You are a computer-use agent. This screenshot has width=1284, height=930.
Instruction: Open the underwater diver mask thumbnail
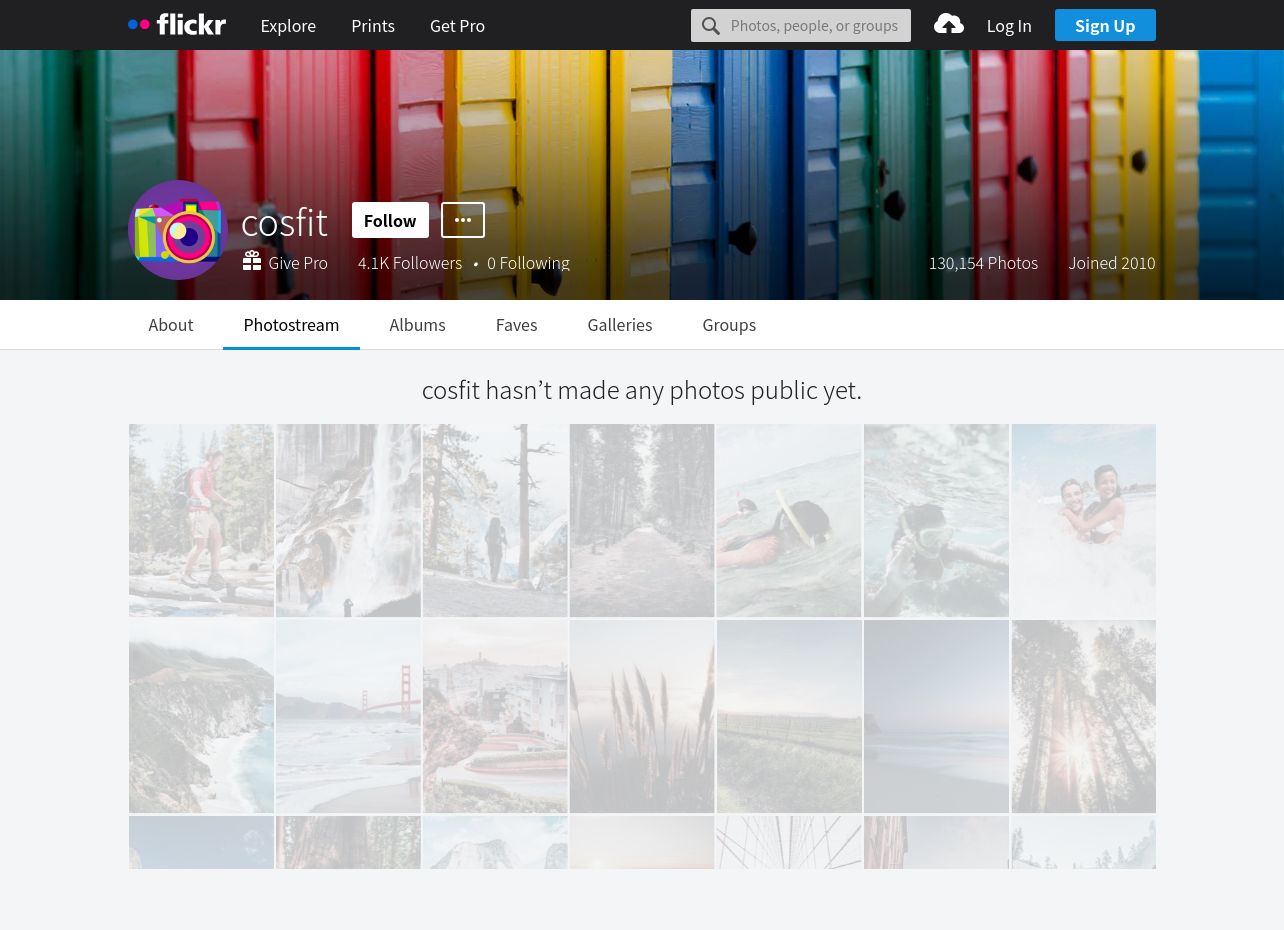[x=936, y=520]
